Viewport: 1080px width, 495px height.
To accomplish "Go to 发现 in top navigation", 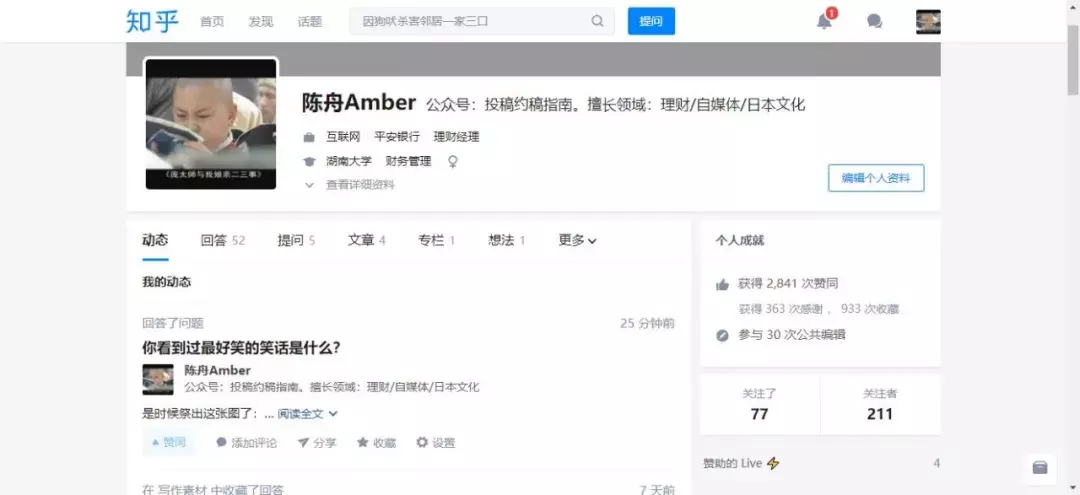I will click(261, 21).
